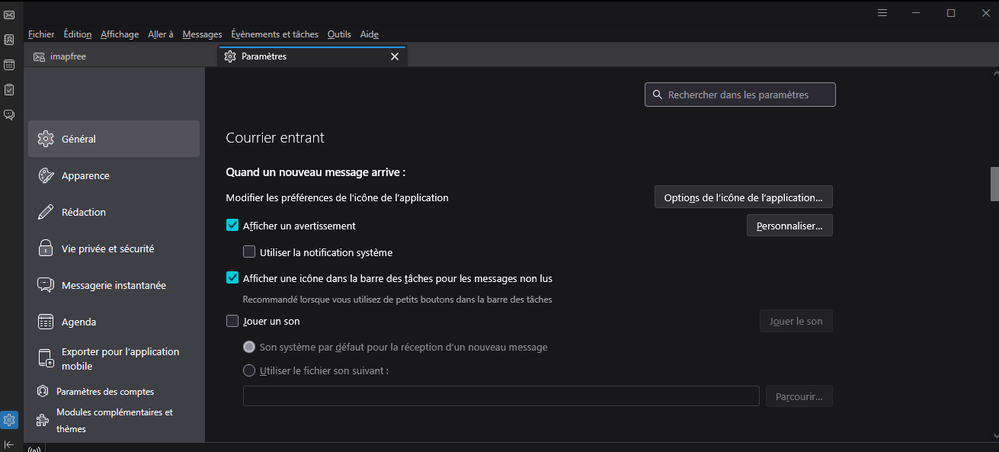The width and height of the screenshot is (999, 452).
Task: Enable "Utiliser la notification système"
Action: pos(250,252)
